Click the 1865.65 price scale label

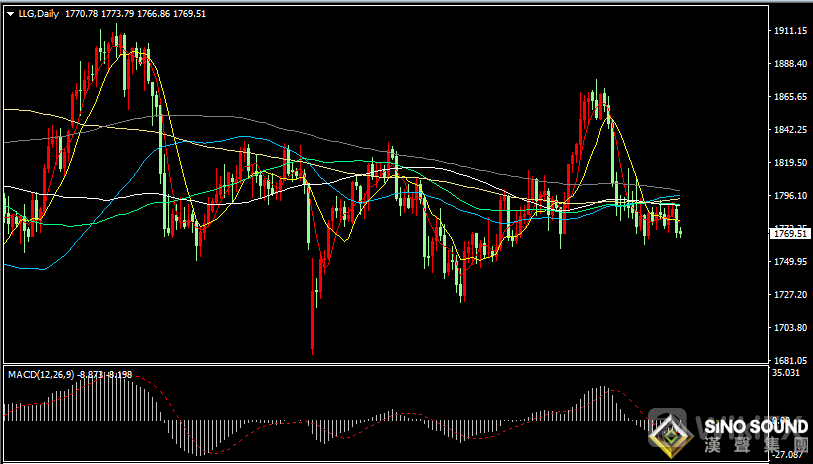pyautogui.click(x=790, y=97)
